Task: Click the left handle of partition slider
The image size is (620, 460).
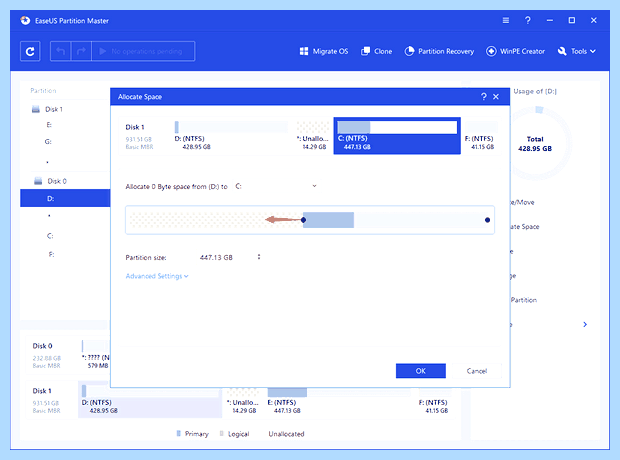Action: pos(303,220)
